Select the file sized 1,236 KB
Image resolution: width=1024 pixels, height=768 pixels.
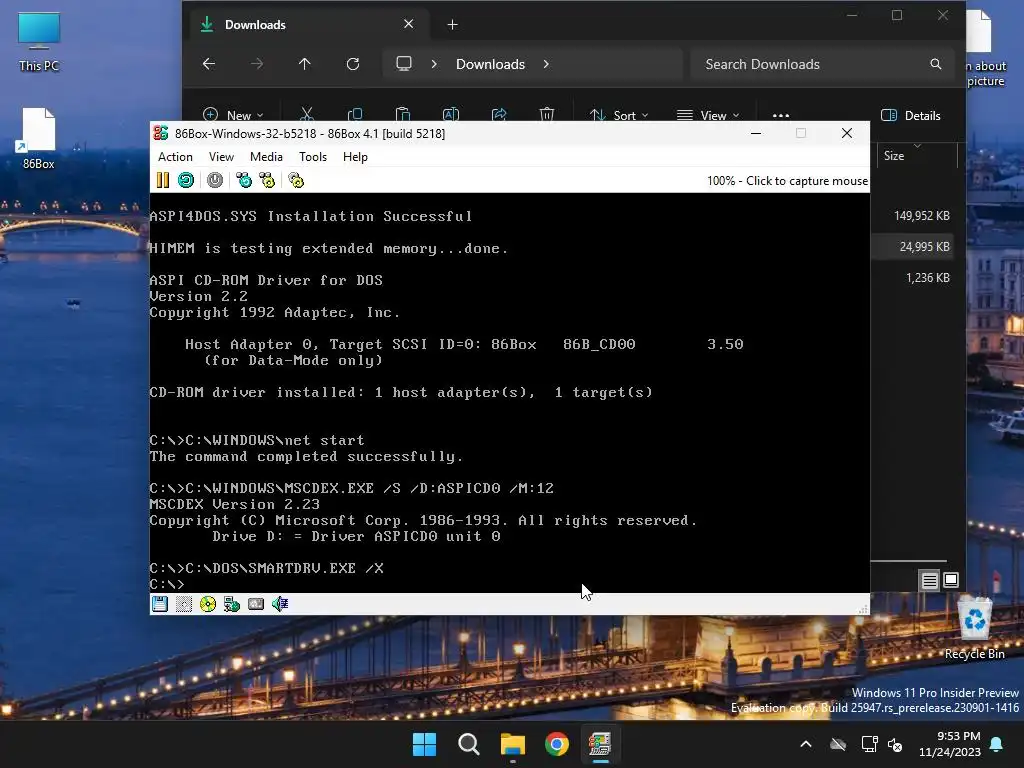coord(927,278)
